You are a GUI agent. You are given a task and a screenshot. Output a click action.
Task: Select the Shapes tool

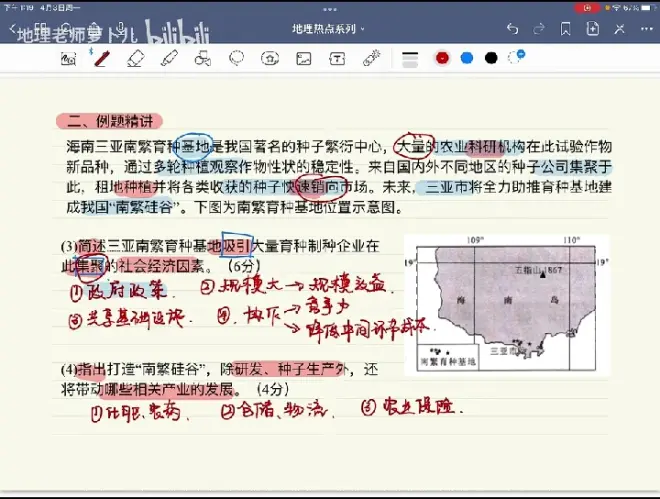click(x=203, y=58)
